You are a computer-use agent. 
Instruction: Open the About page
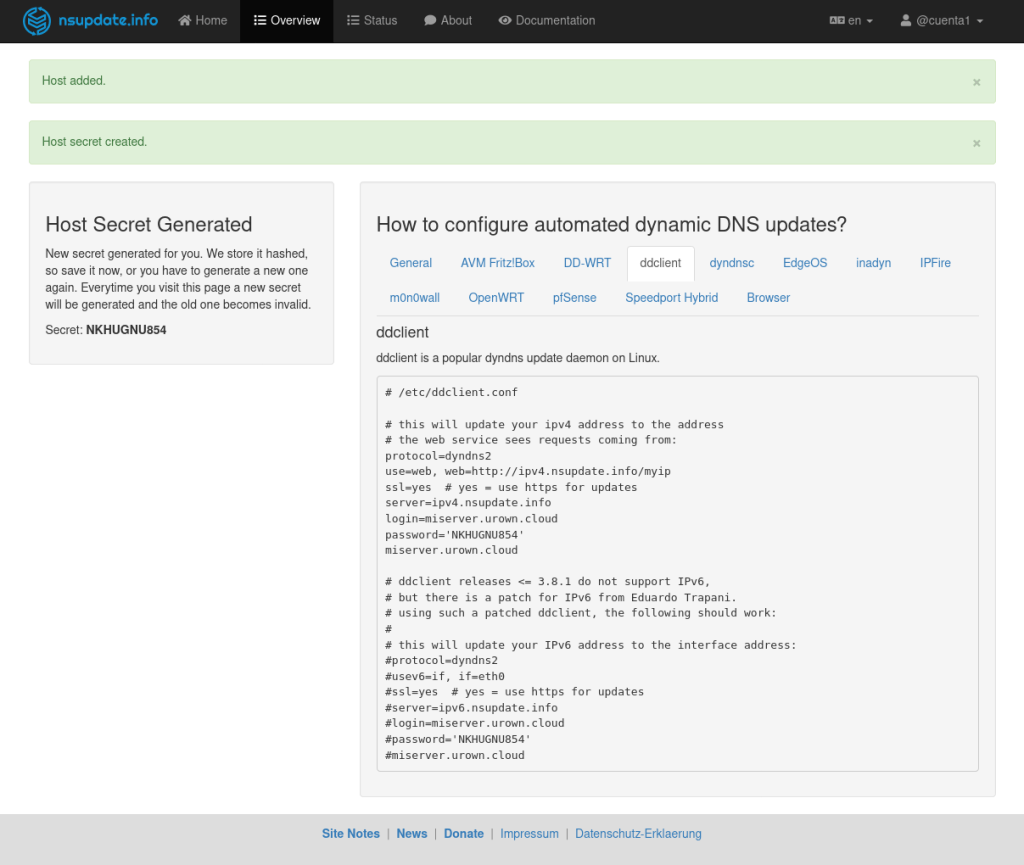tap(448, 21)
